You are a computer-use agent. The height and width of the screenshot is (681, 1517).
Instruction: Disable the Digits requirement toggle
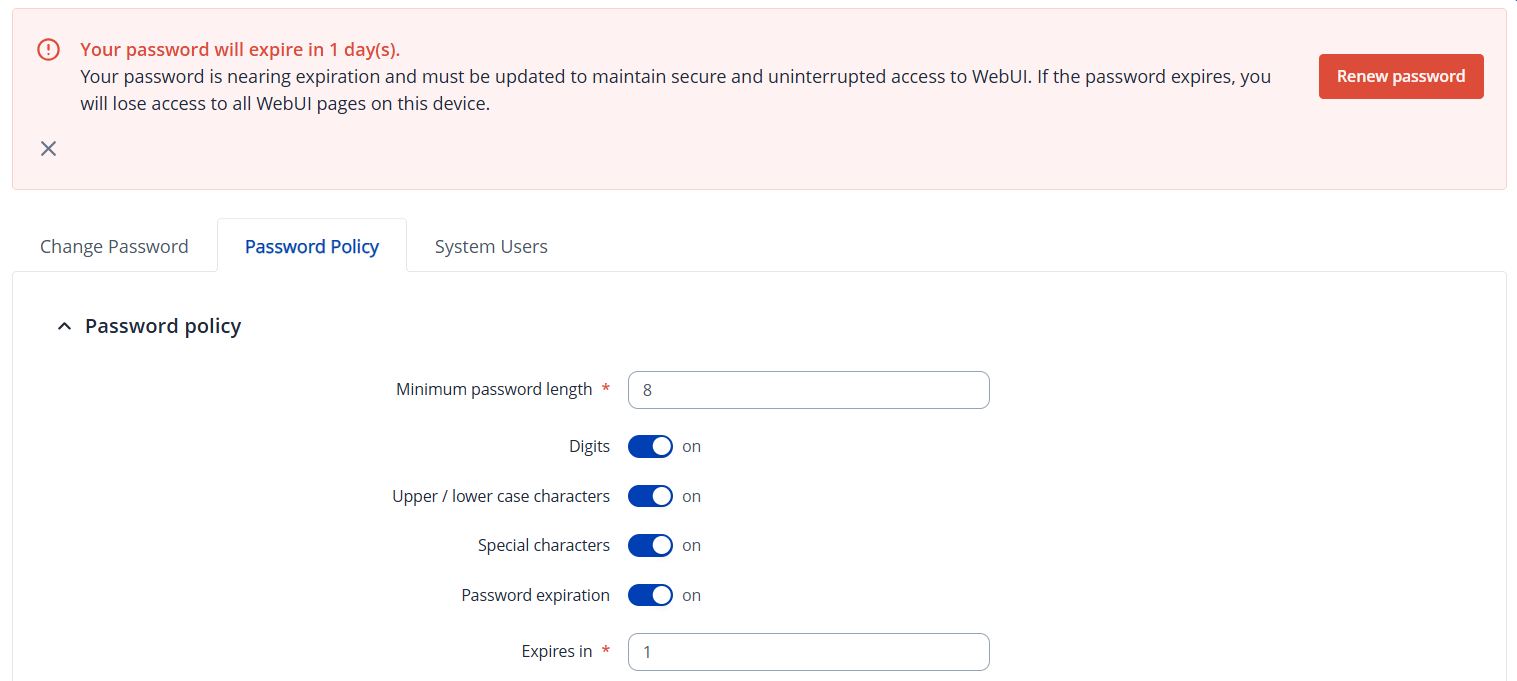coord(650,447)
